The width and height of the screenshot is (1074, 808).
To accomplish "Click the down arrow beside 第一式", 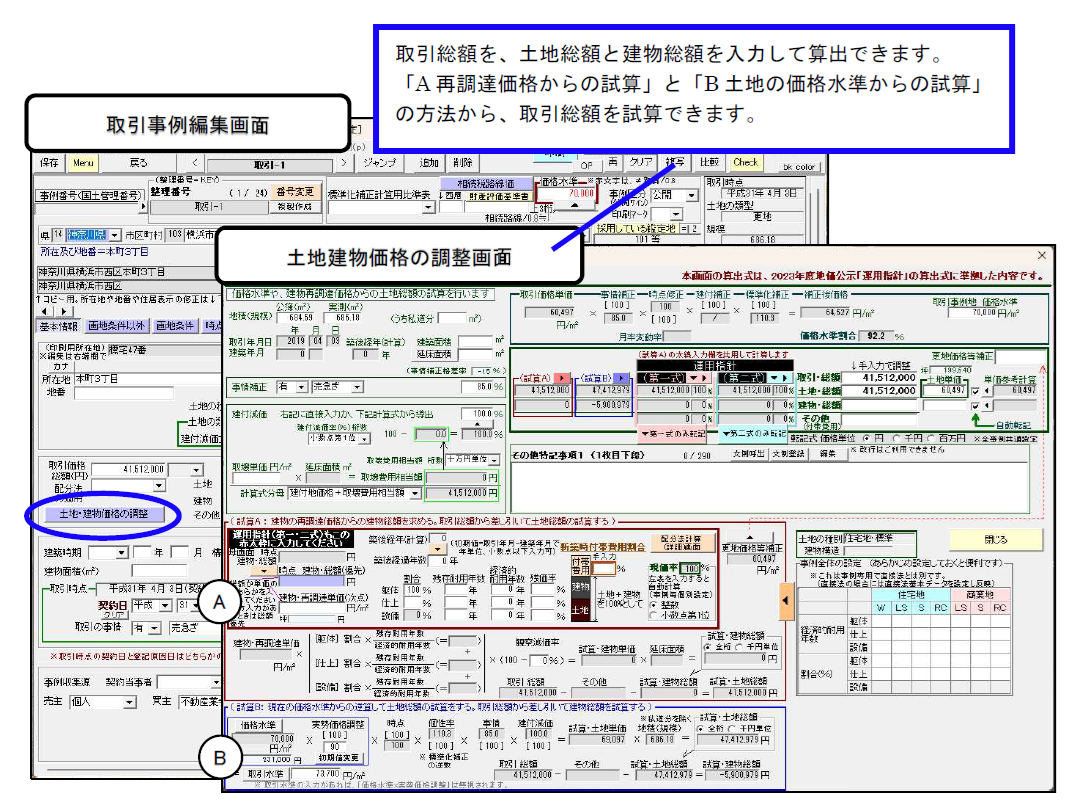I will tap(694, 378).
